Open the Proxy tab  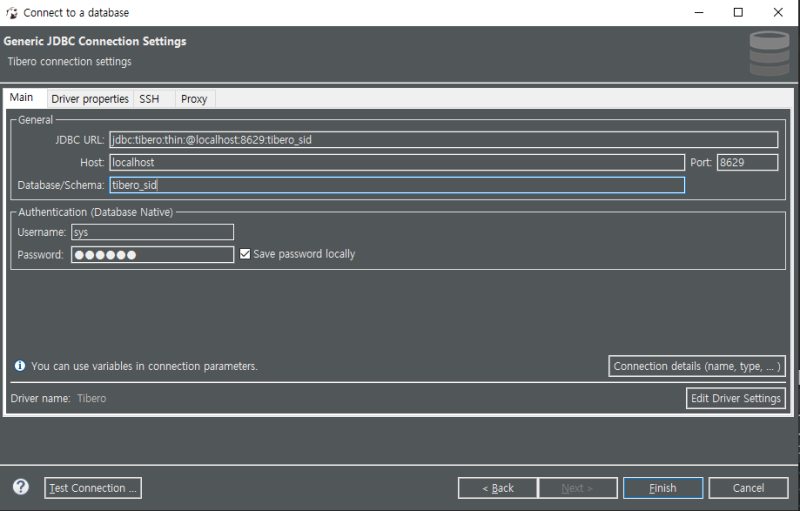point(194,99)
